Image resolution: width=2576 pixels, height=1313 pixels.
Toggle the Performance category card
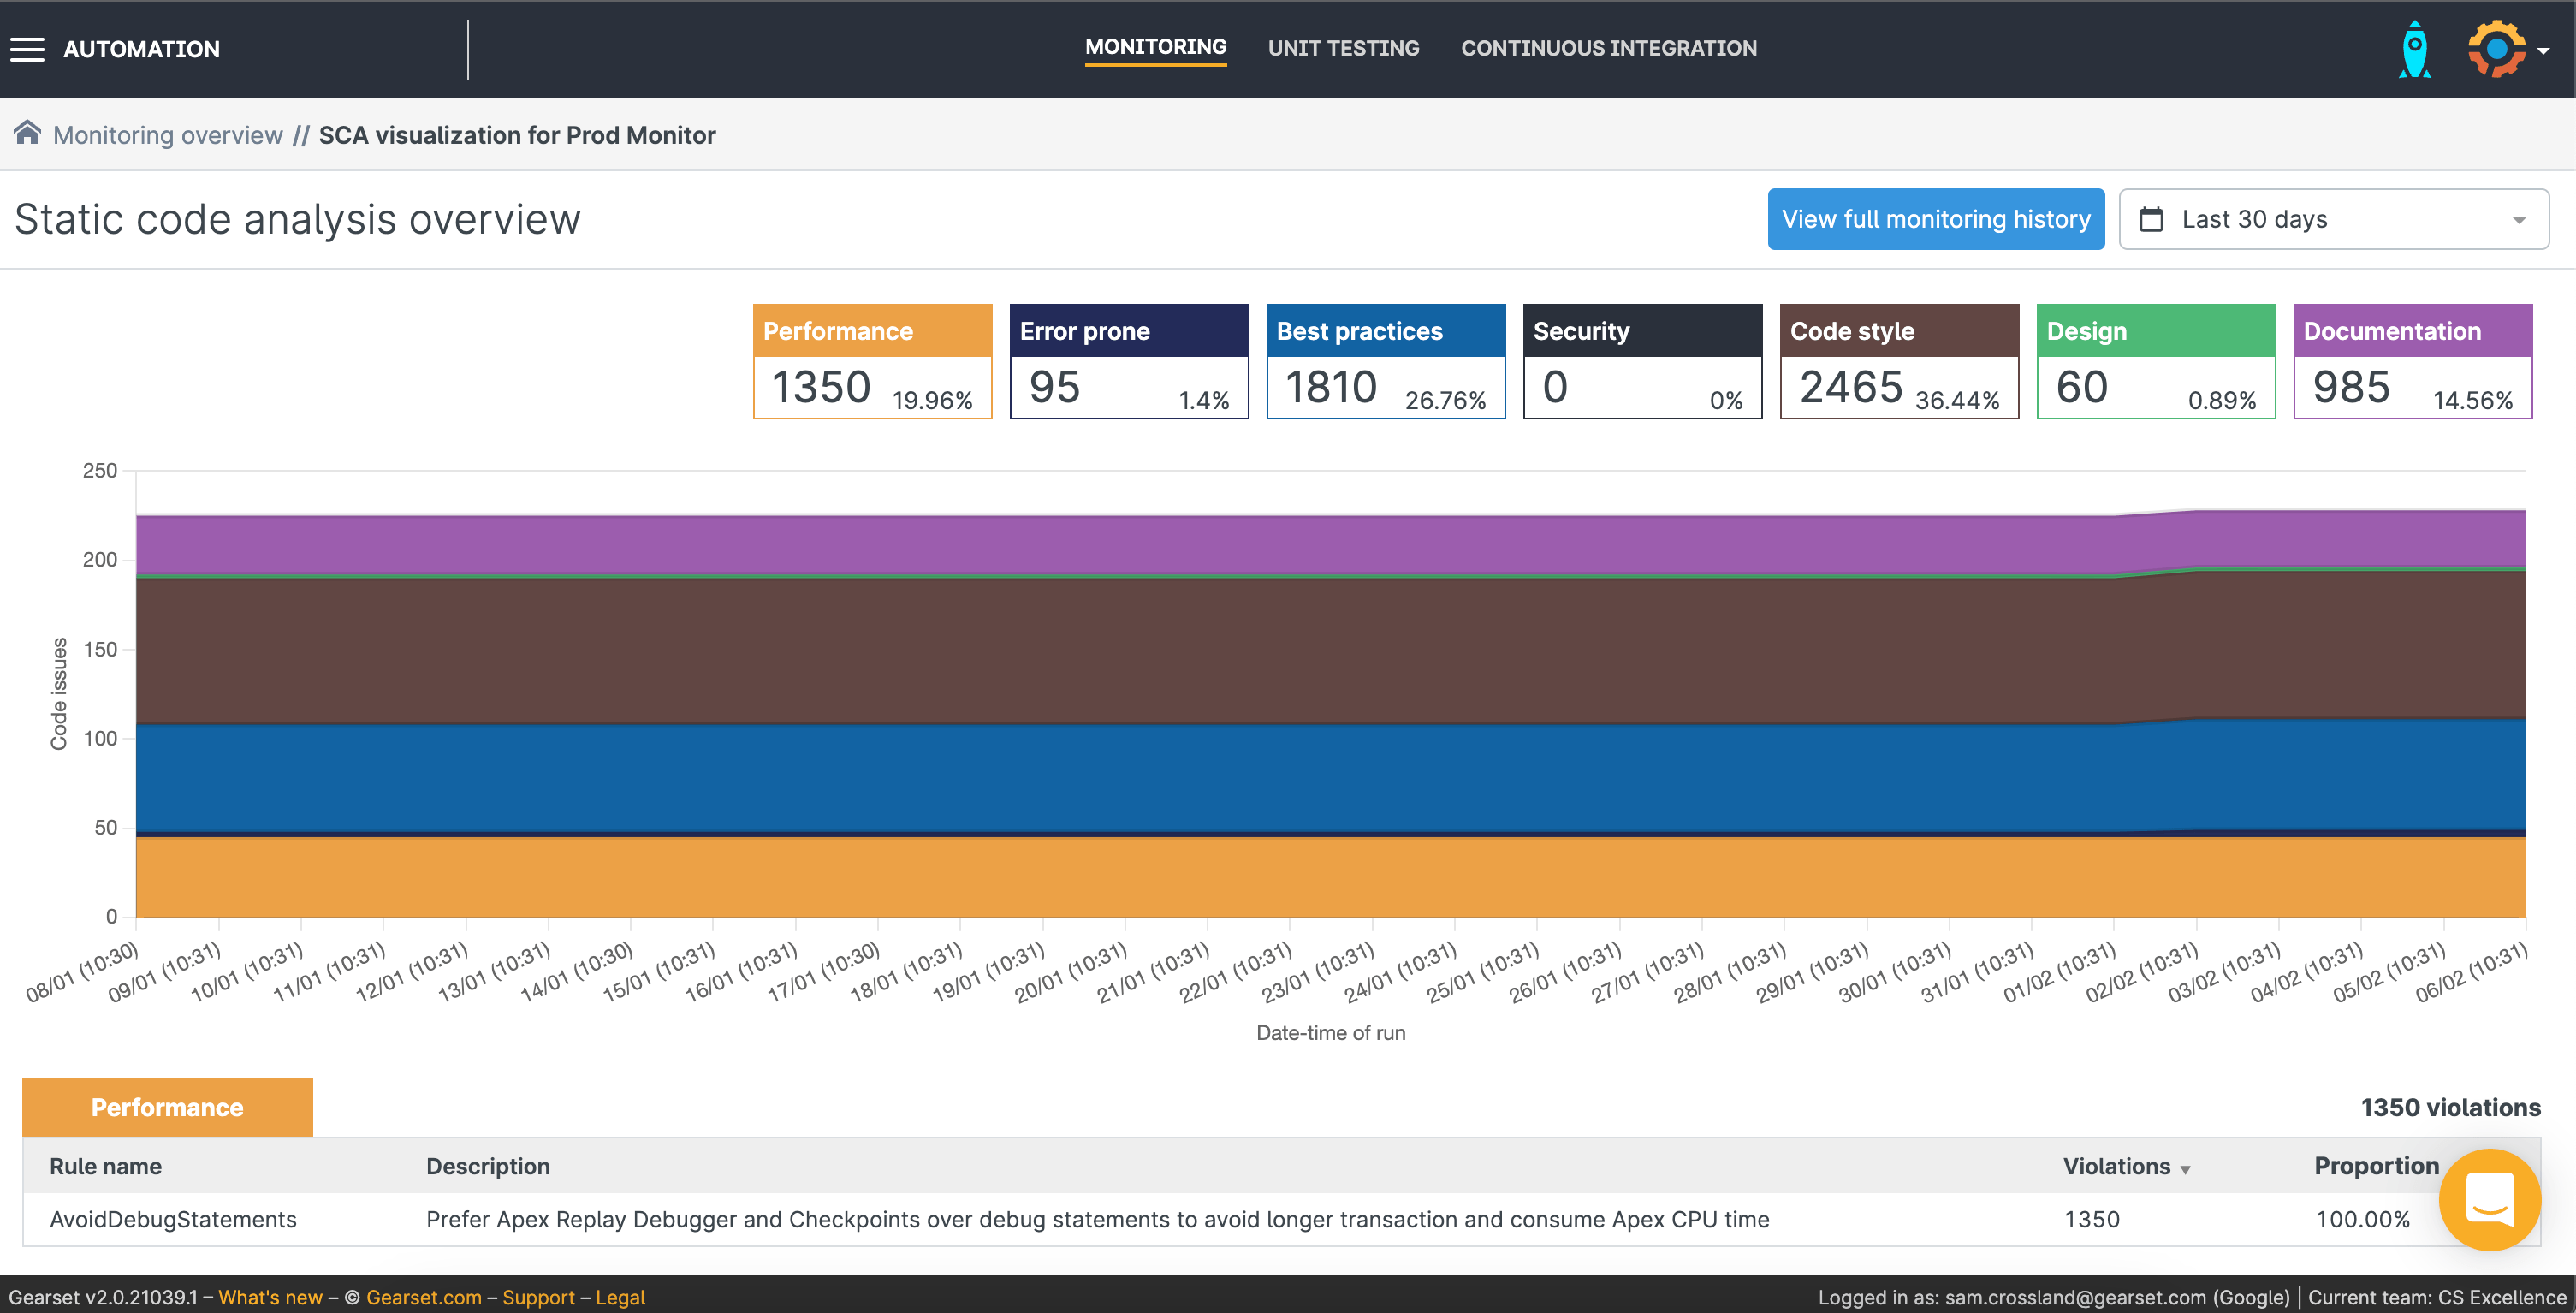tap(872, 361)
